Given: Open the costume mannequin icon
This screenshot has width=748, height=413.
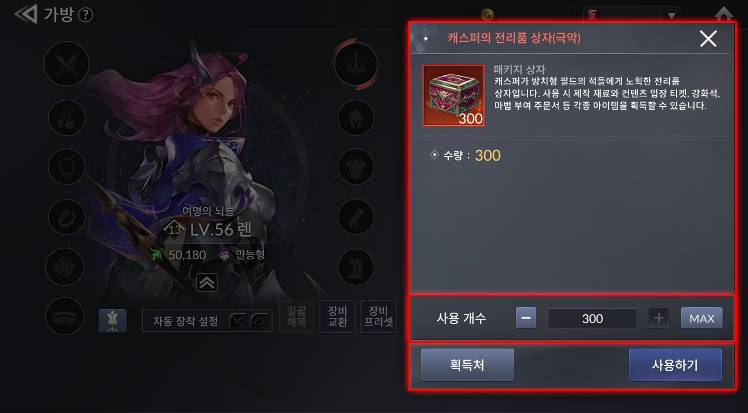Looking at the screenshot, I should pyautogui.click(x=113, y=320).
